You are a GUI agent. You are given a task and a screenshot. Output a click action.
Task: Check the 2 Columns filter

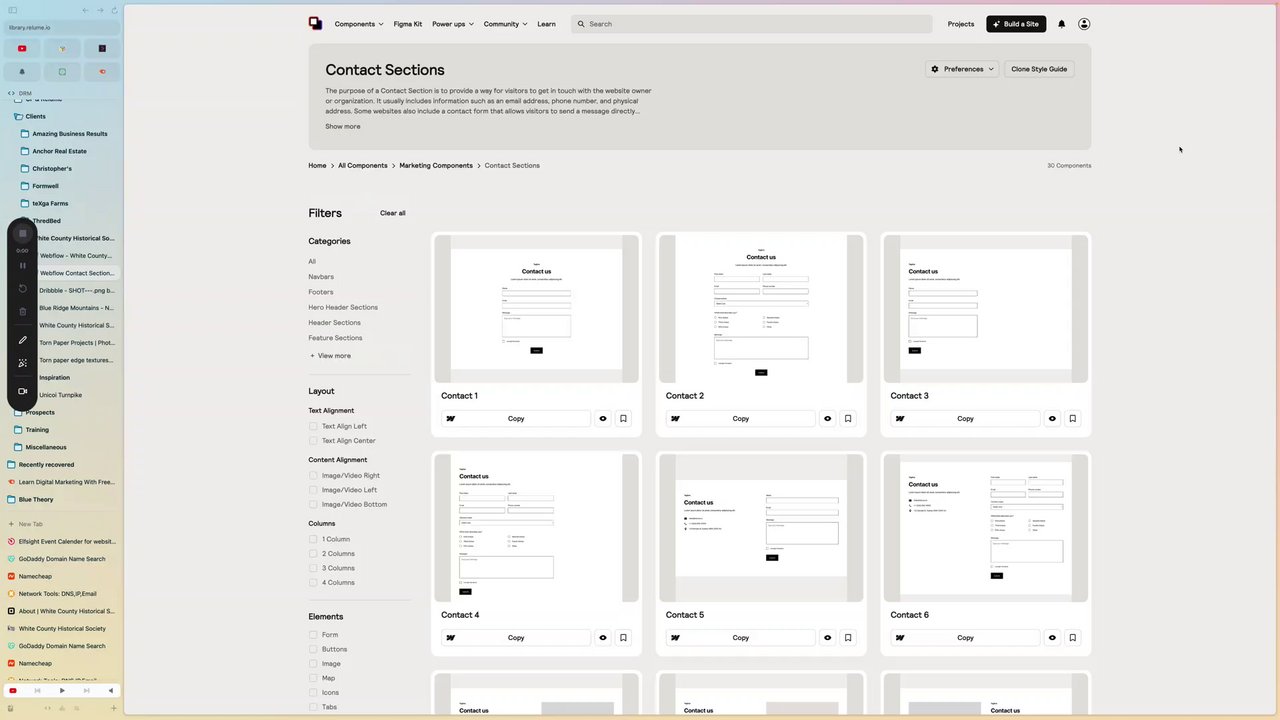pos(313,554)
